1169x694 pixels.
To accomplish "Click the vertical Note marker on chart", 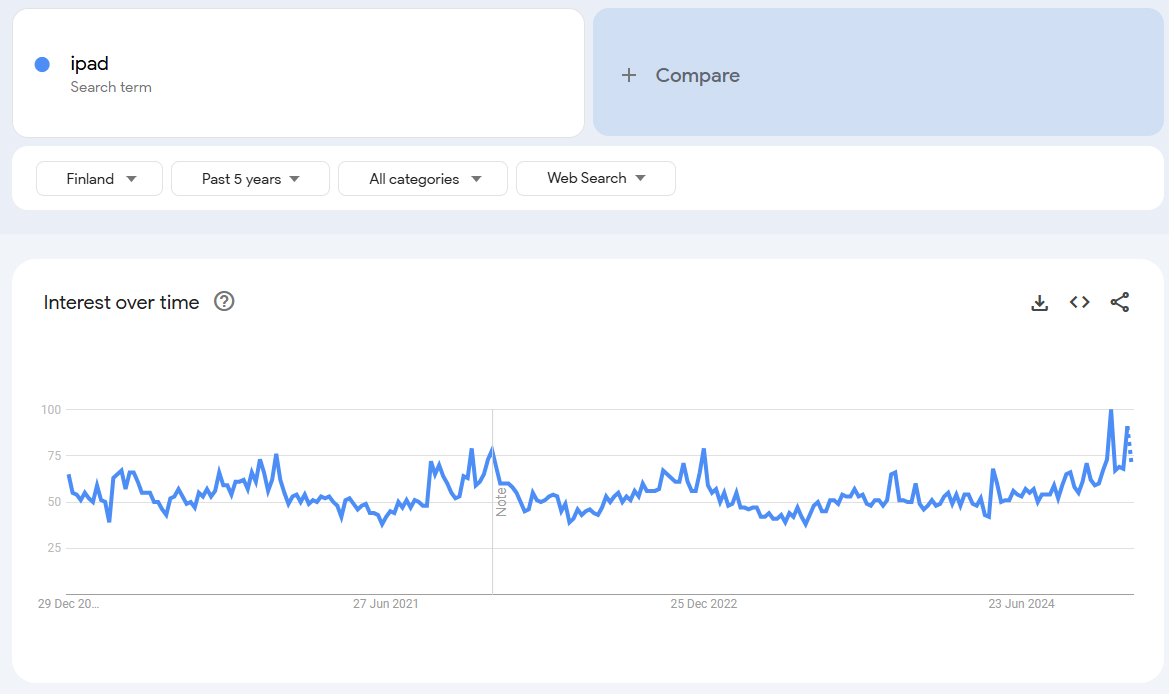I will pos(501,501).
